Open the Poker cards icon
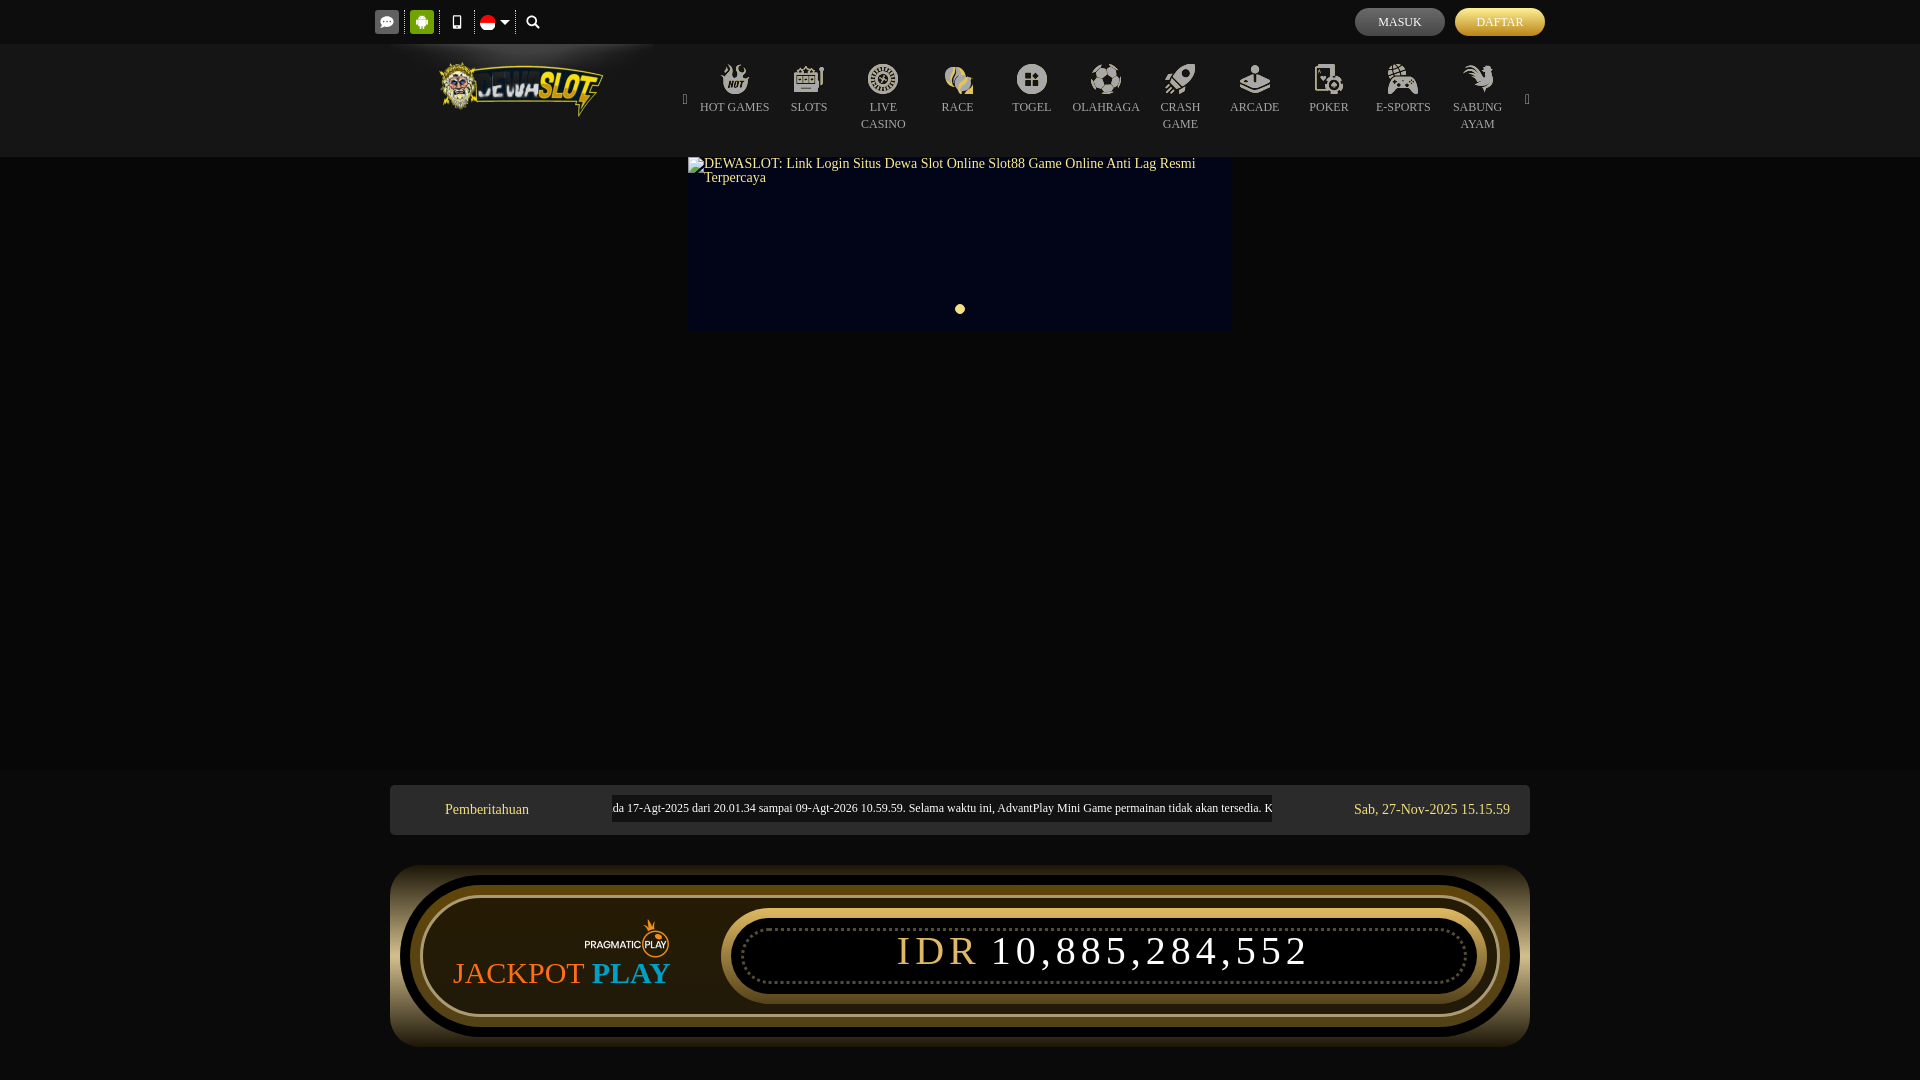 1329,78
